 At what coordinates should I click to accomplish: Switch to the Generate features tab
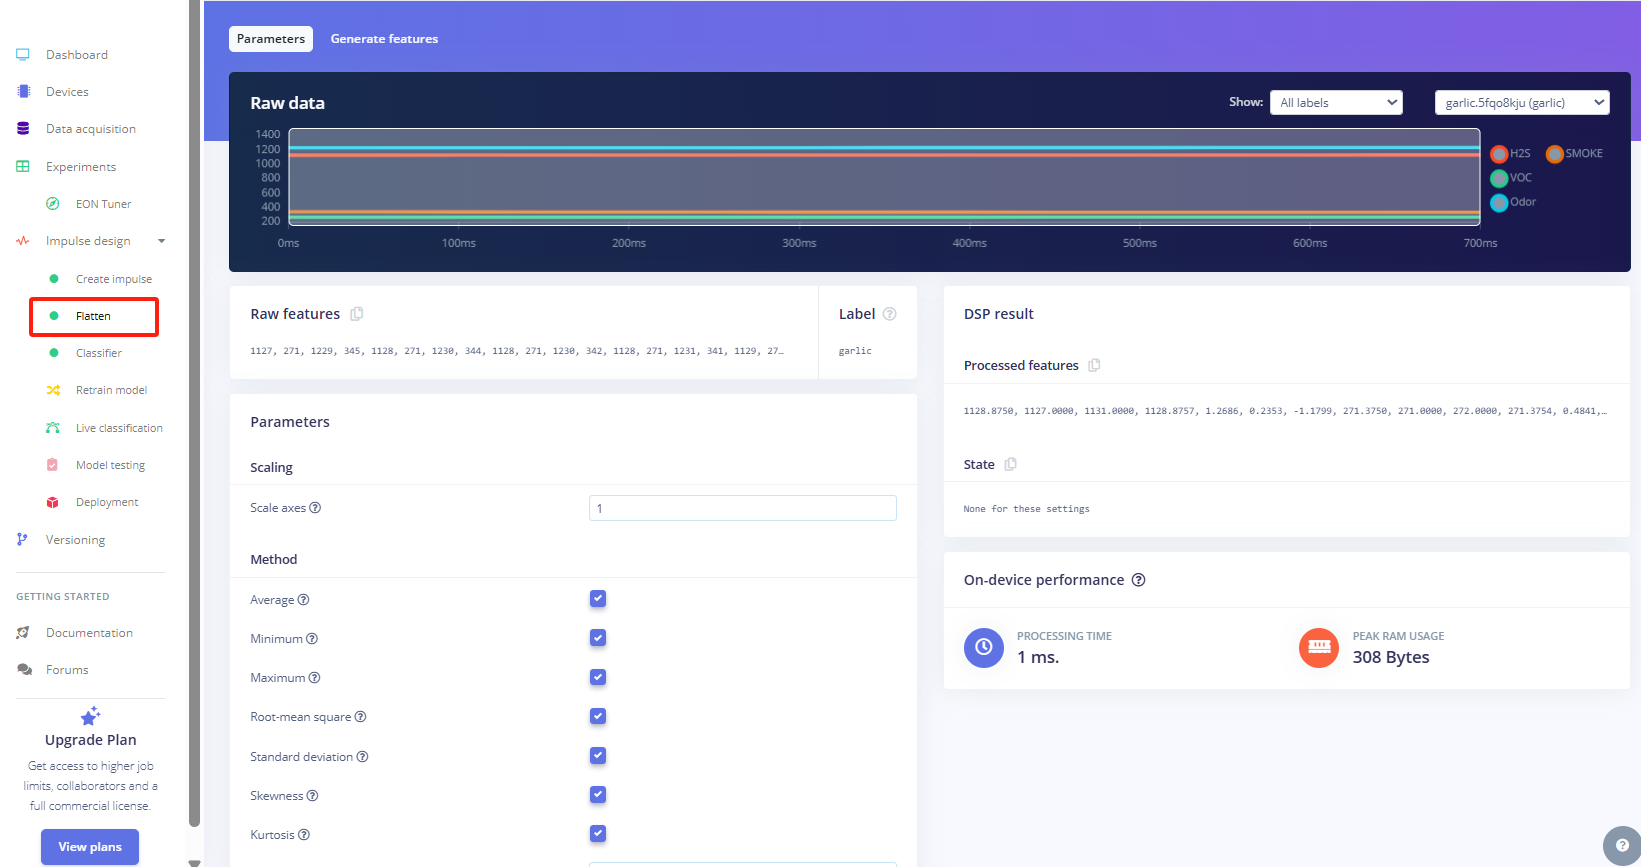(384, 39)
